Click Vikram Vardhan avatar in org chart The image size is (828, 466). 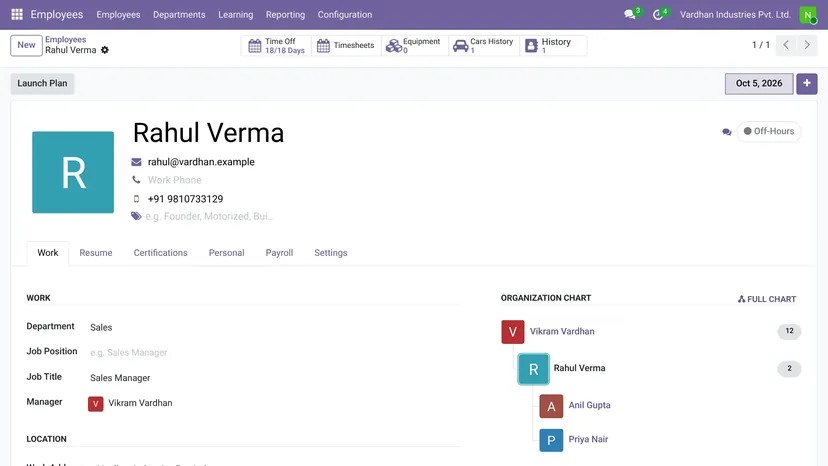click(x=512, y=332)
